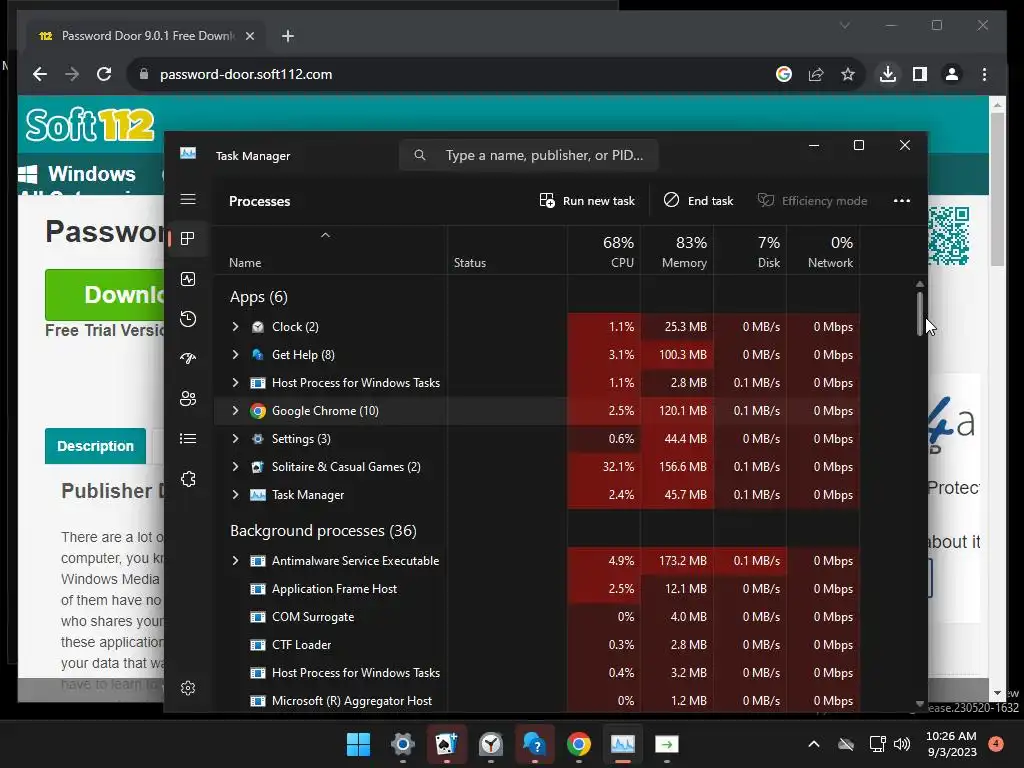Click the Soft112 logo link
Image resolution: width=1024 pixels, height=768 pixels.
point(90,125)
